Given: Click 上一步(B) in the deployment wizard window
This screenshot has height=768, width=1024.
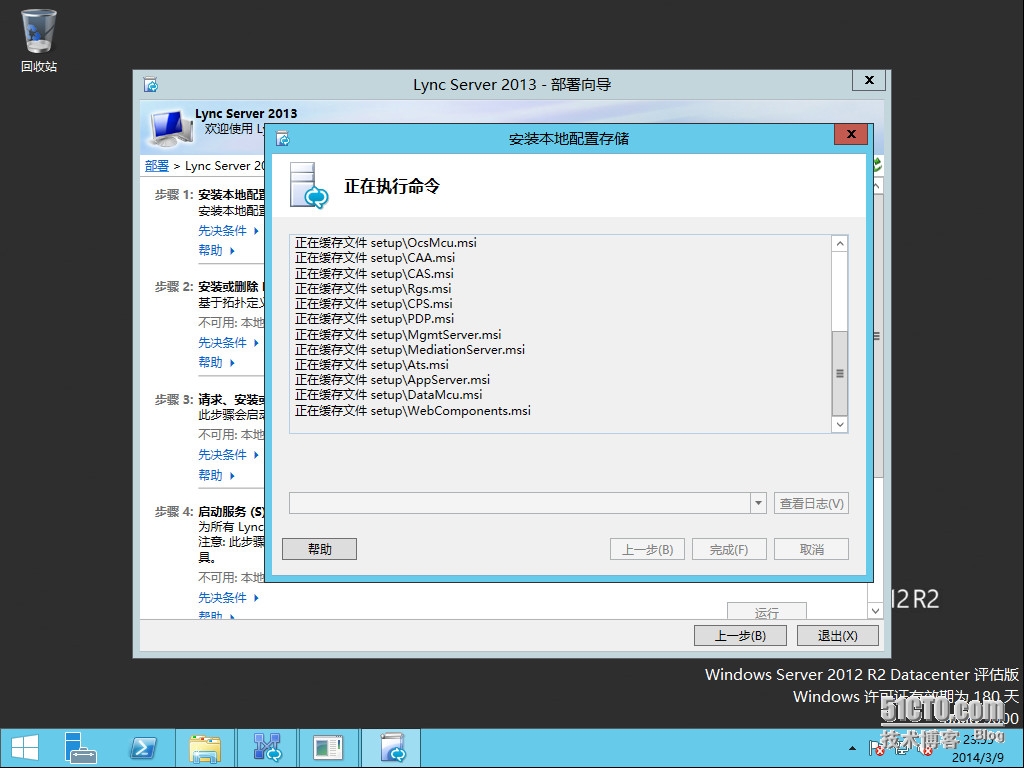Looking at the screenshot, I should click(x=740, y=635).
